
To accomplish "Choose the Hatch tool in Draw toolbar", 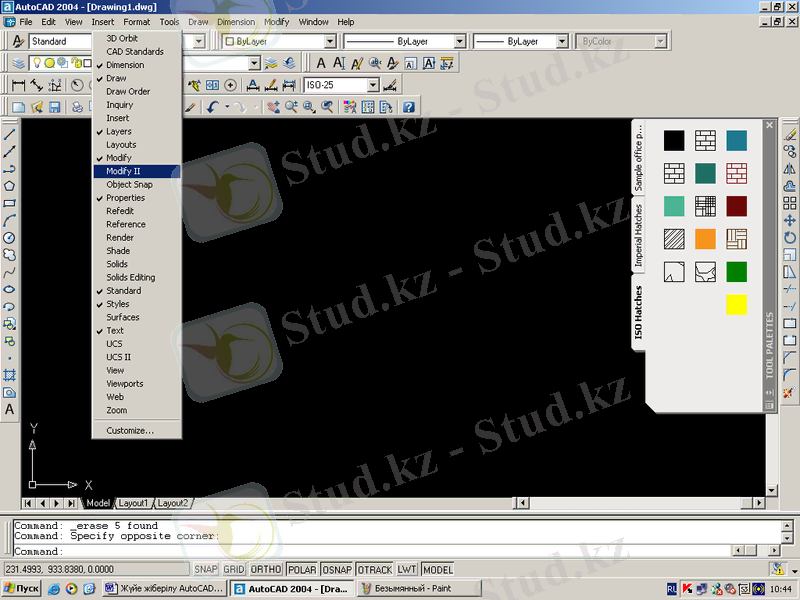I will point(10,374).
